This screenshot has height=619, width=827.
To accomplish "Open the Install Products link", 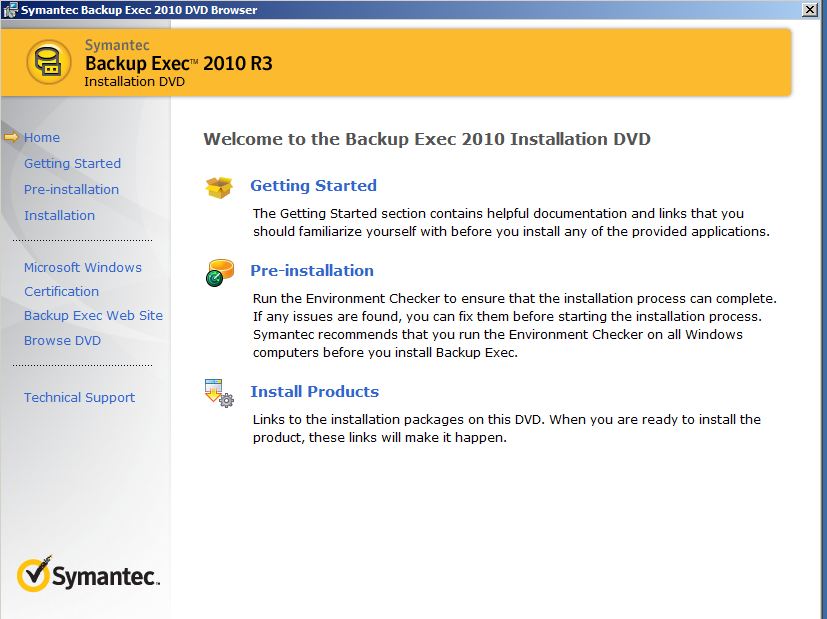I will pos(315,391).
